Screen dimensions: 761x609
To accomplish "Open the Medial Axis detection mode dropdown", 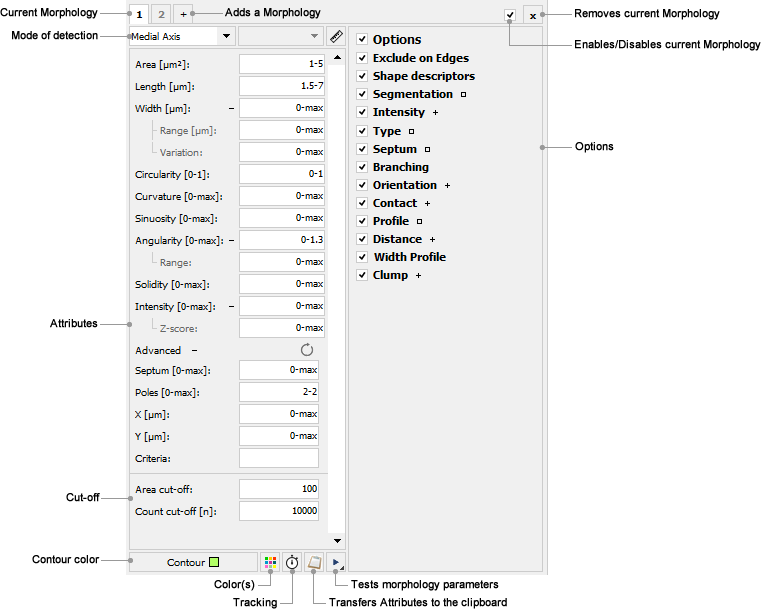I will [181, 36].
